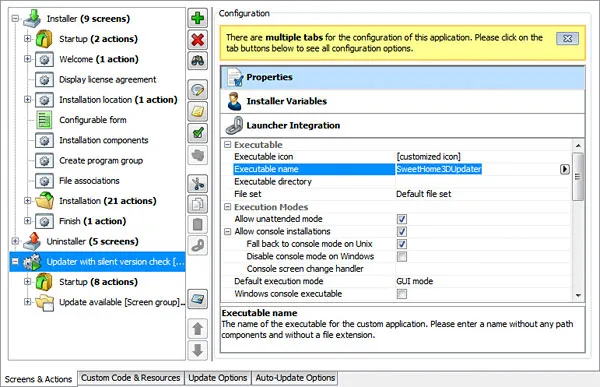Click the scissors Cut icon
Image resolution: width=600 pixels, height=387 pixels.
(x=197, y=183)
